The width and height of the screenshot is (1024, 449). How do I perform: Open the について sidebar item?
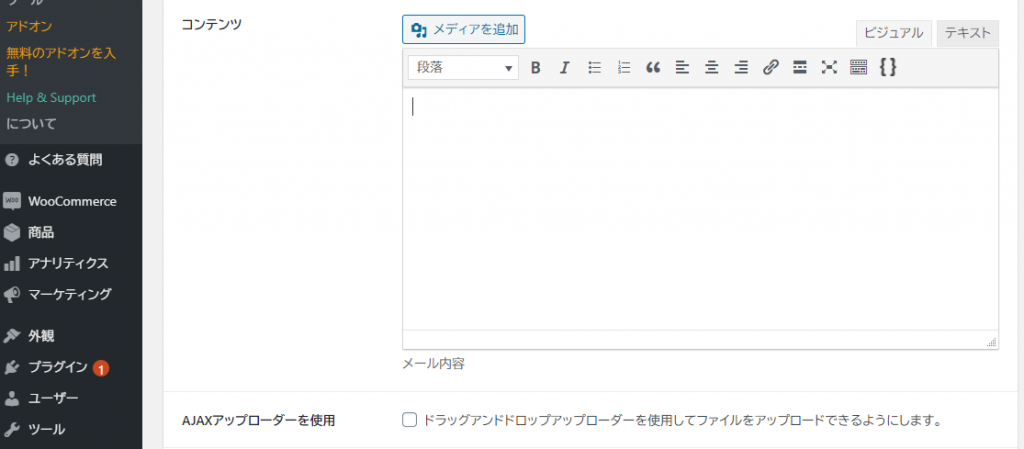31,123
